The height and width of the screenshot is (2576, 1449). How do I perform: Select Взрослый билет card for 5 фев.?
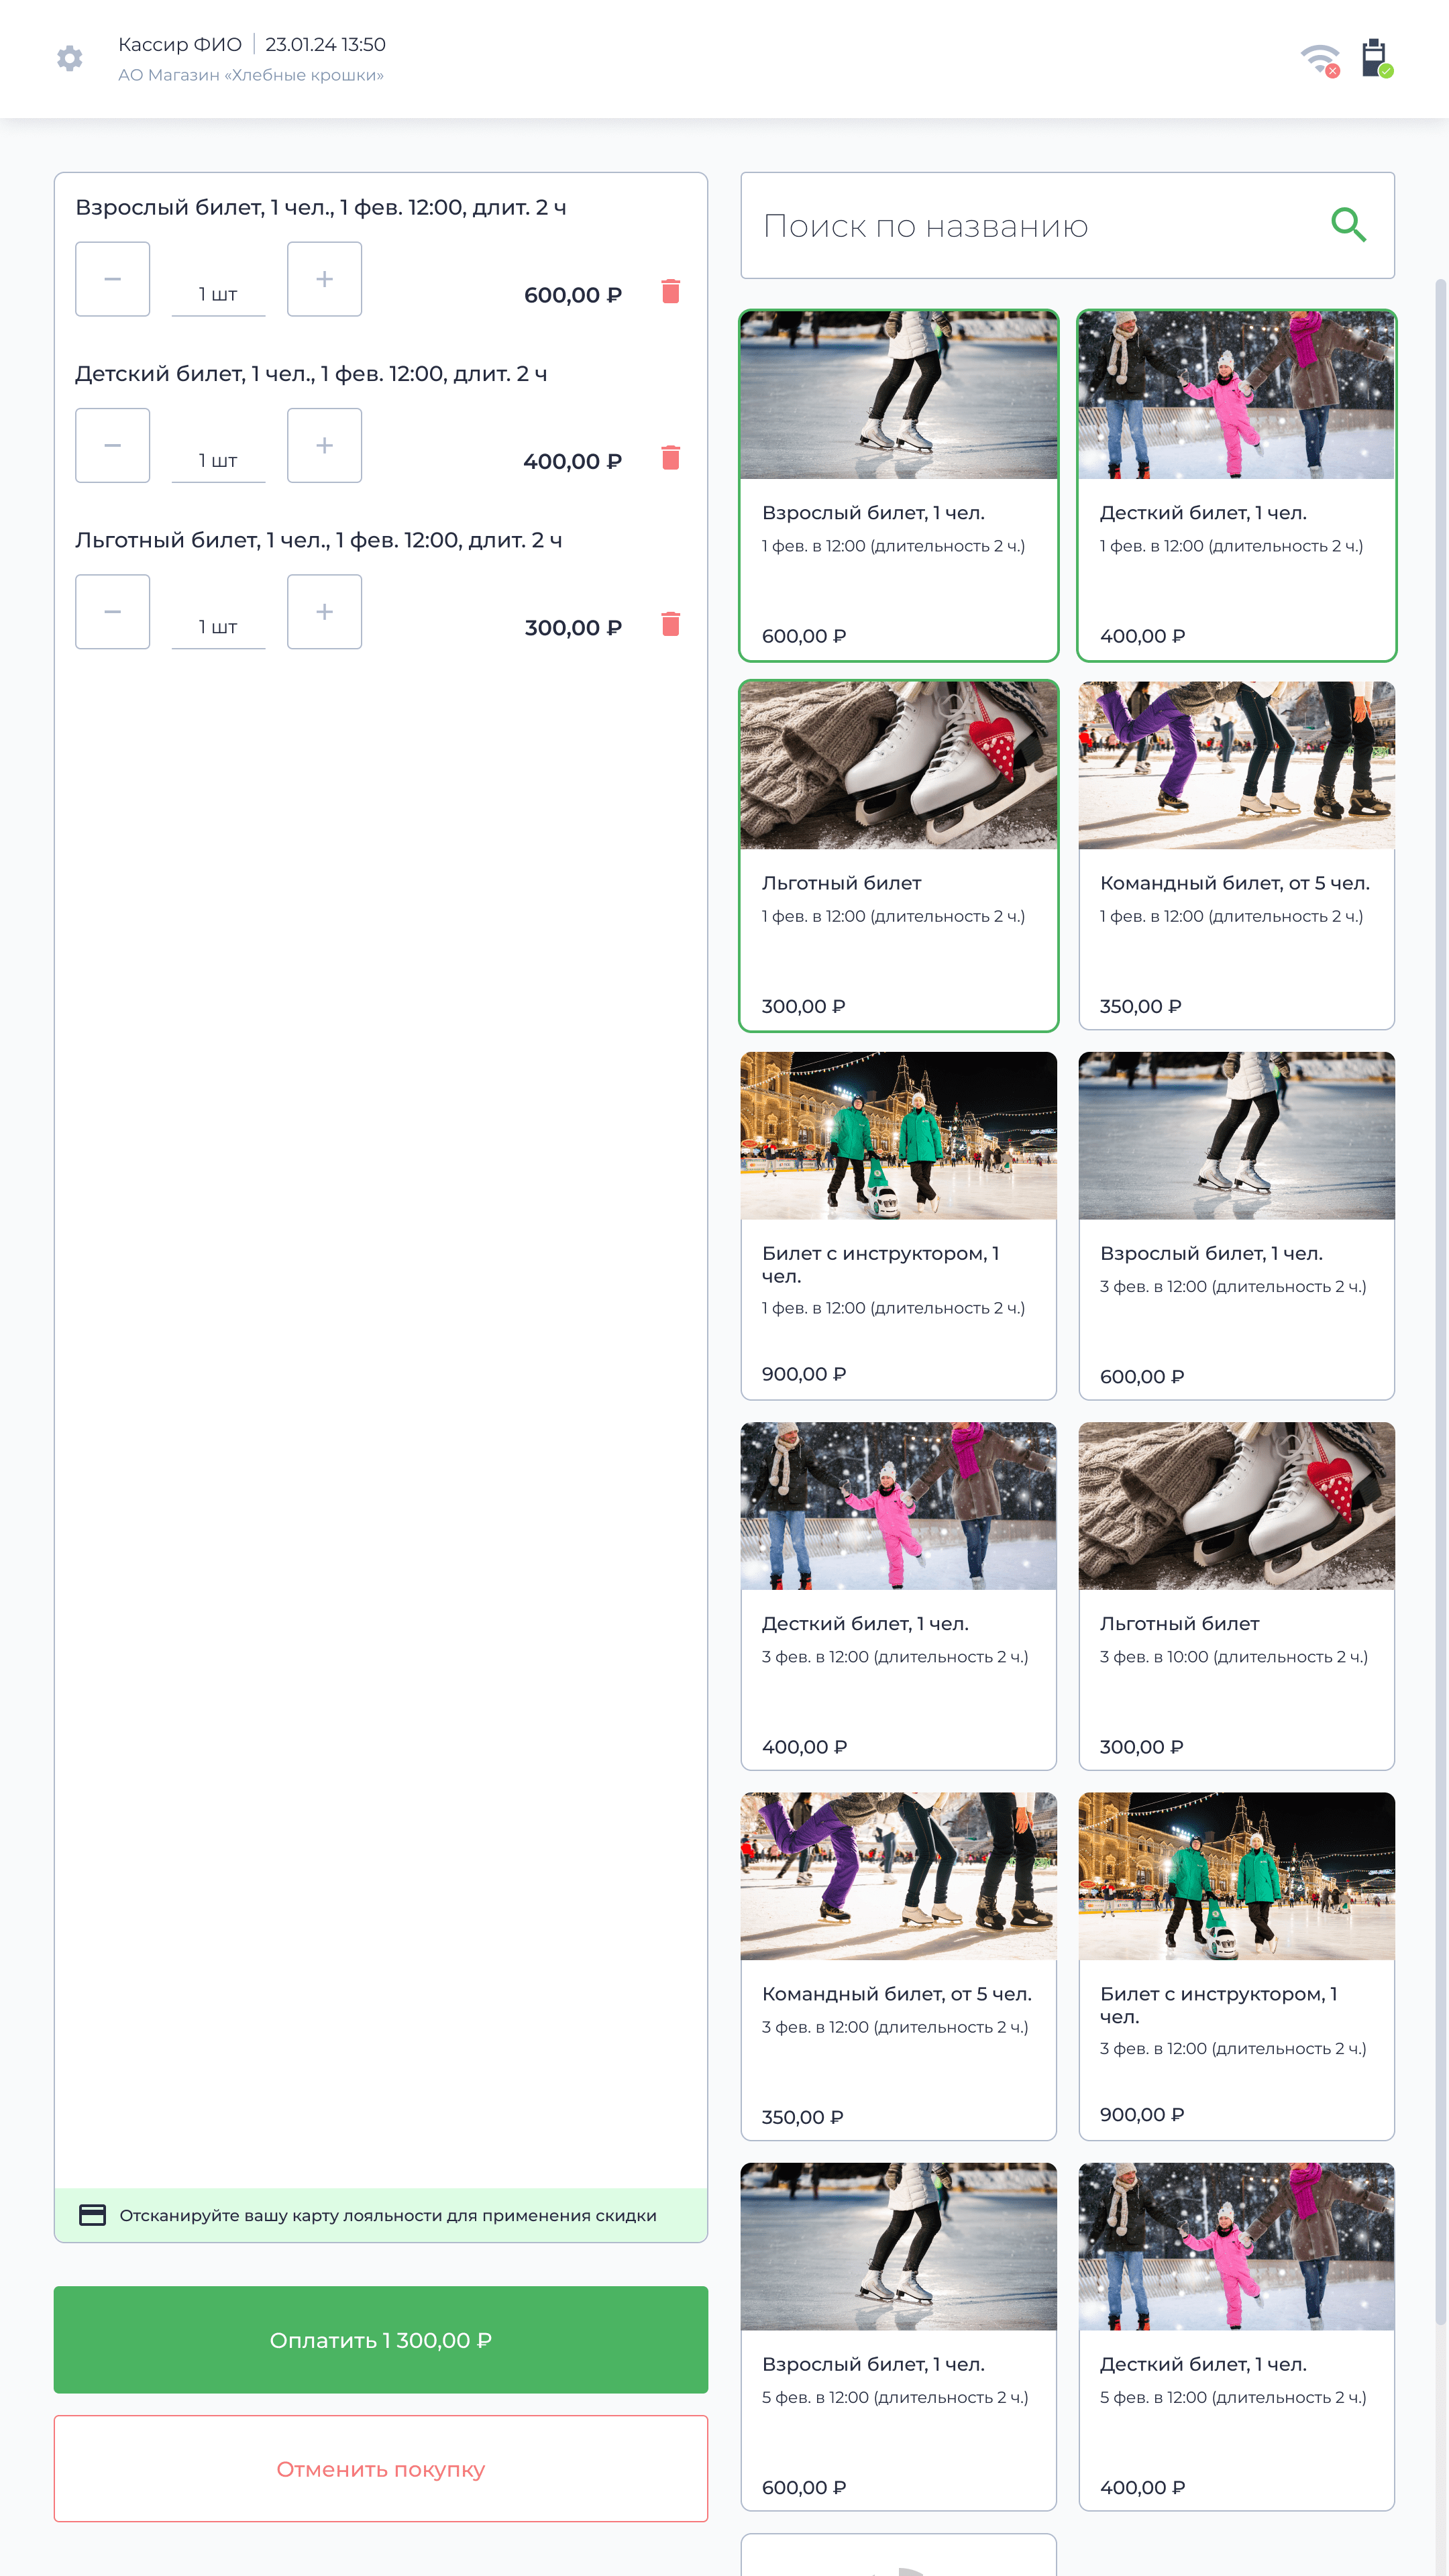point(898,2337)
